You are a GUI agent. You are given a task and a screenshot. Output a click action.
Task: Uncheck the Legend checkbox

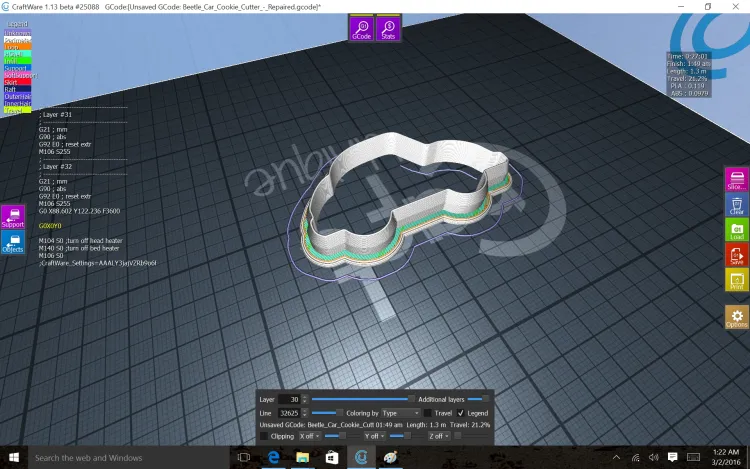pyautogui.click(x=461, y=413)
